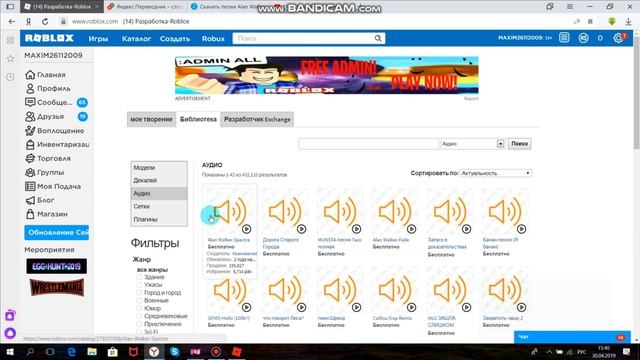Open the Robux menu in the header
This screenshot has height=360, width=640.
point(213,38)
